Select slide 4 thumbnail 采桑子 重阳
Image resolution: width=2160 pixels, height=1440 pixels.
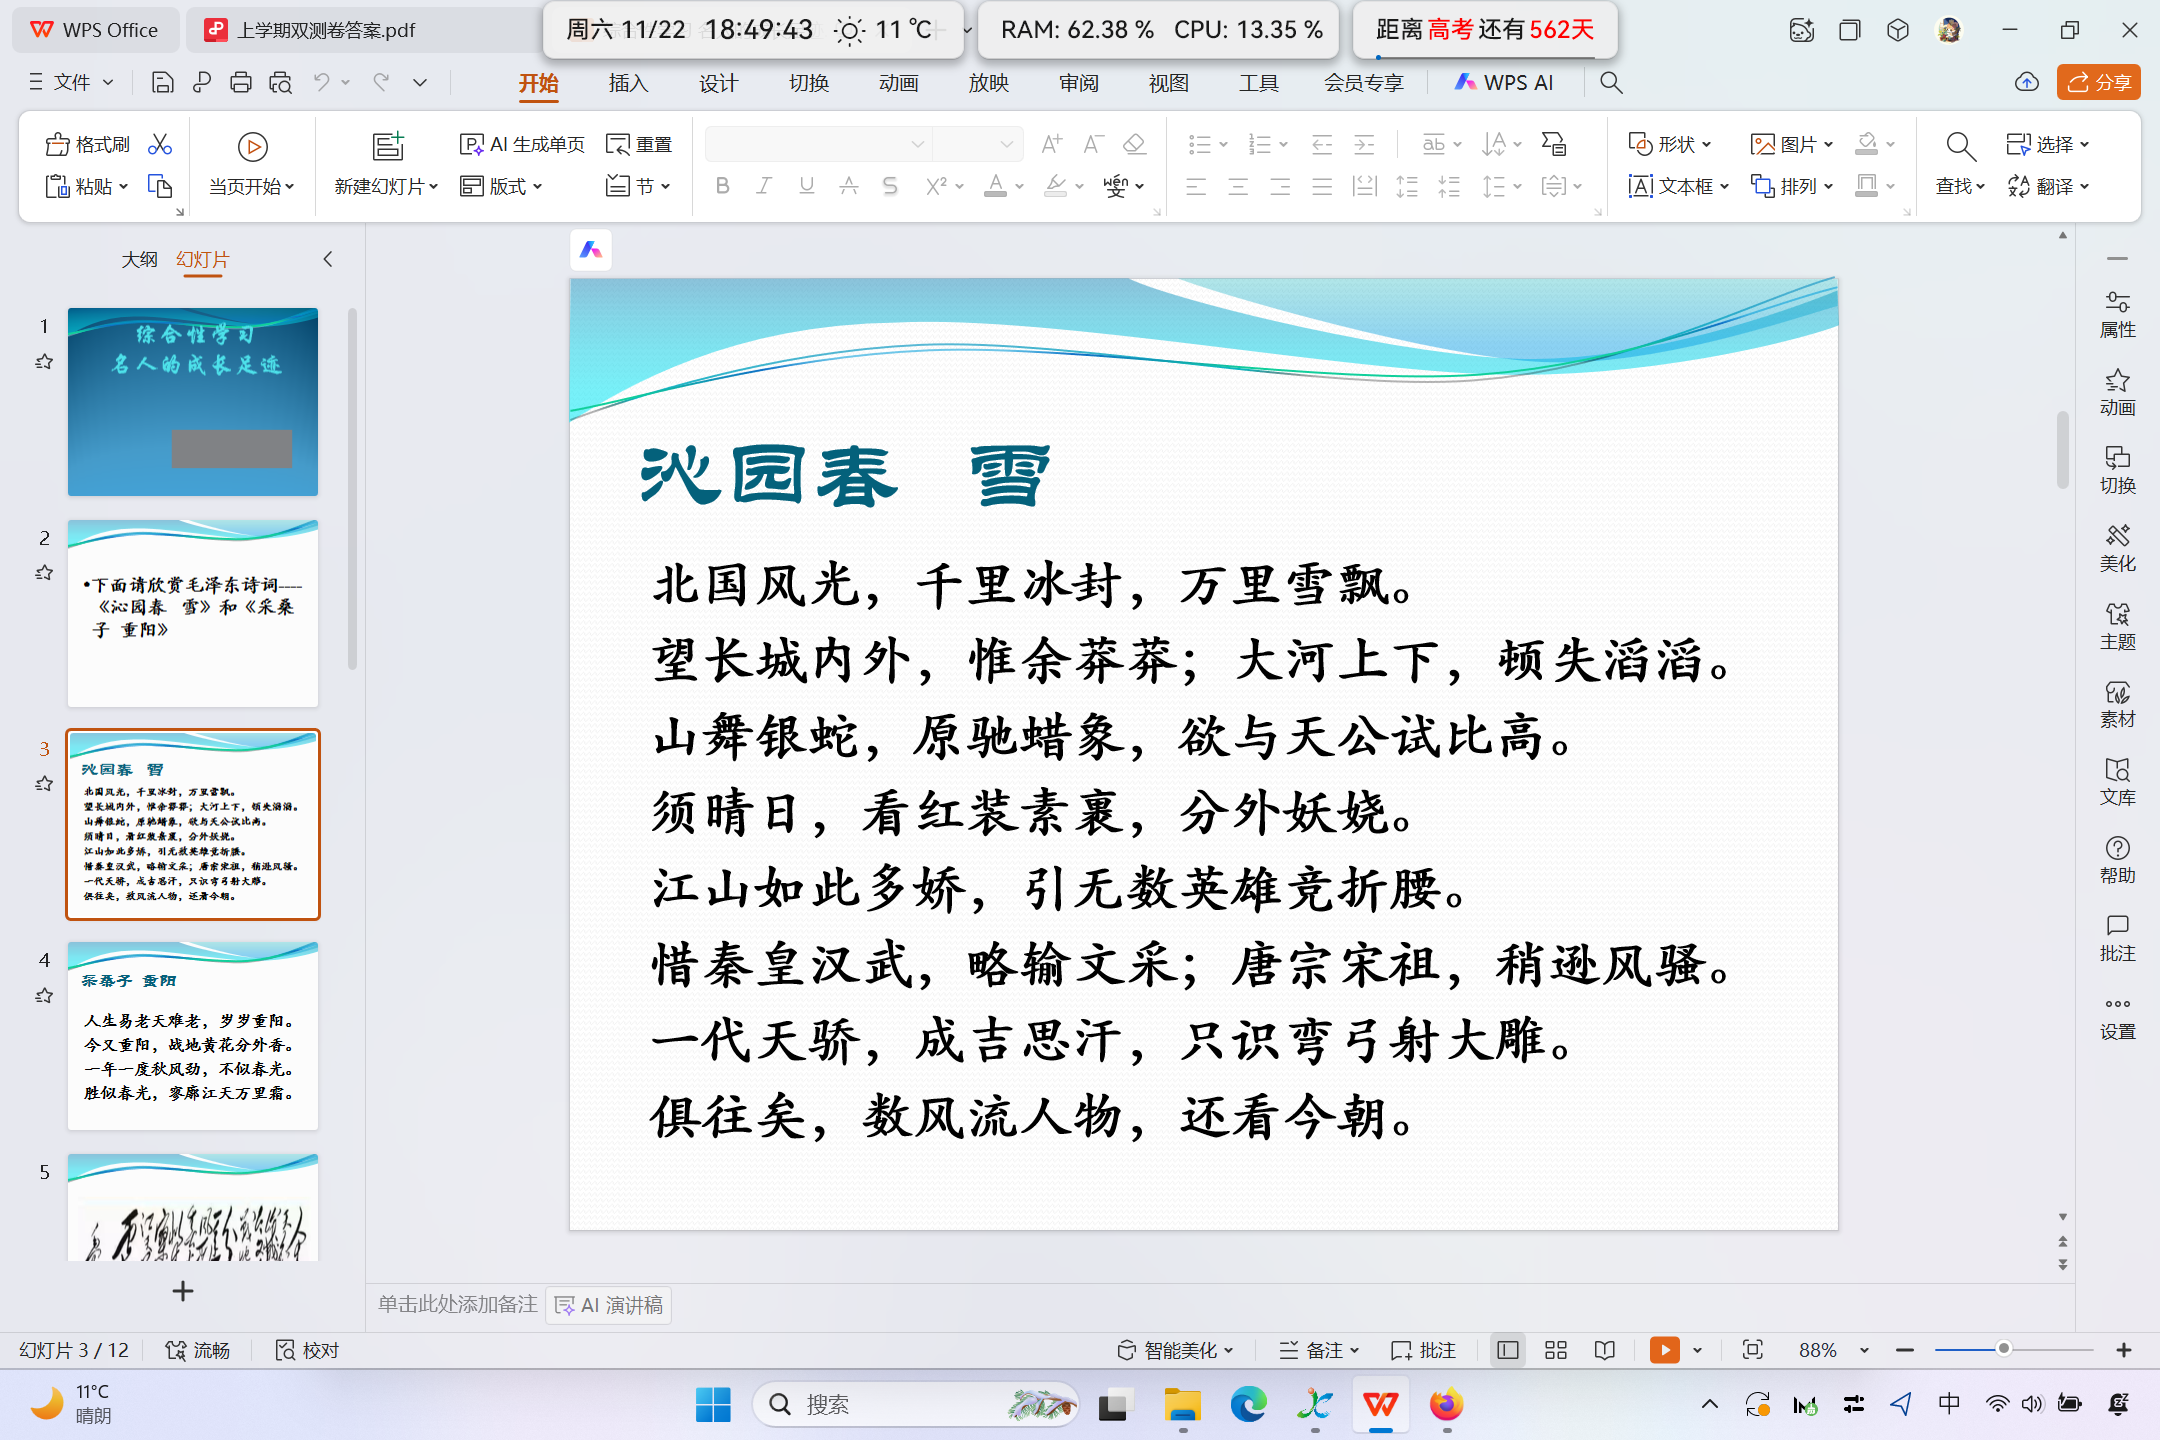click(x=193, y=1036)
